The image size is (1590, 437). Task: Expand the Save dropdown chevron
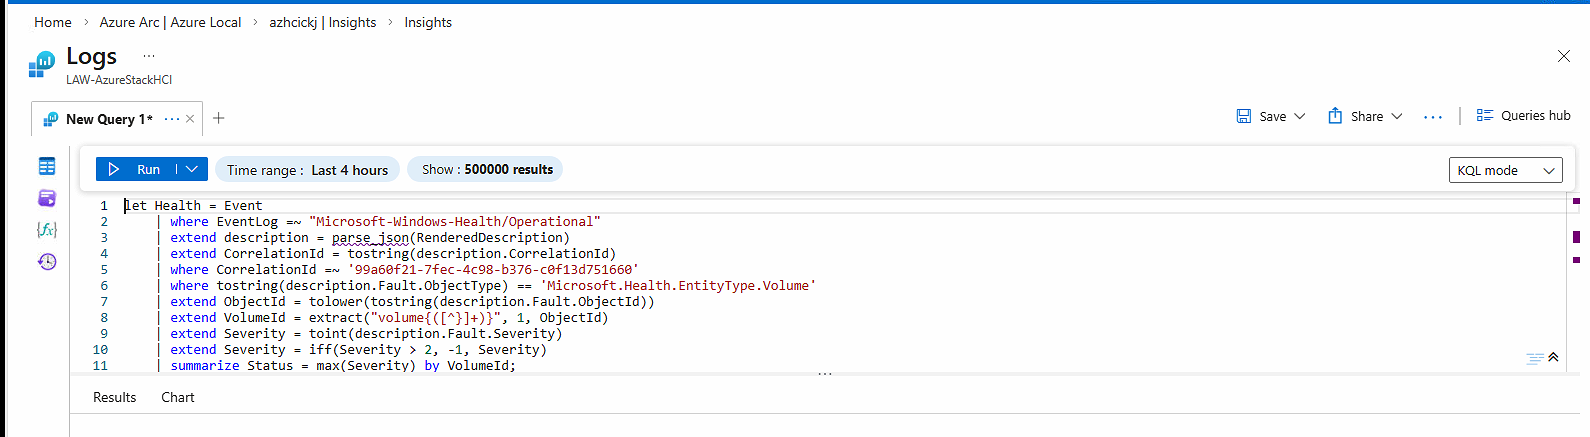click(x=1300, y=116)
